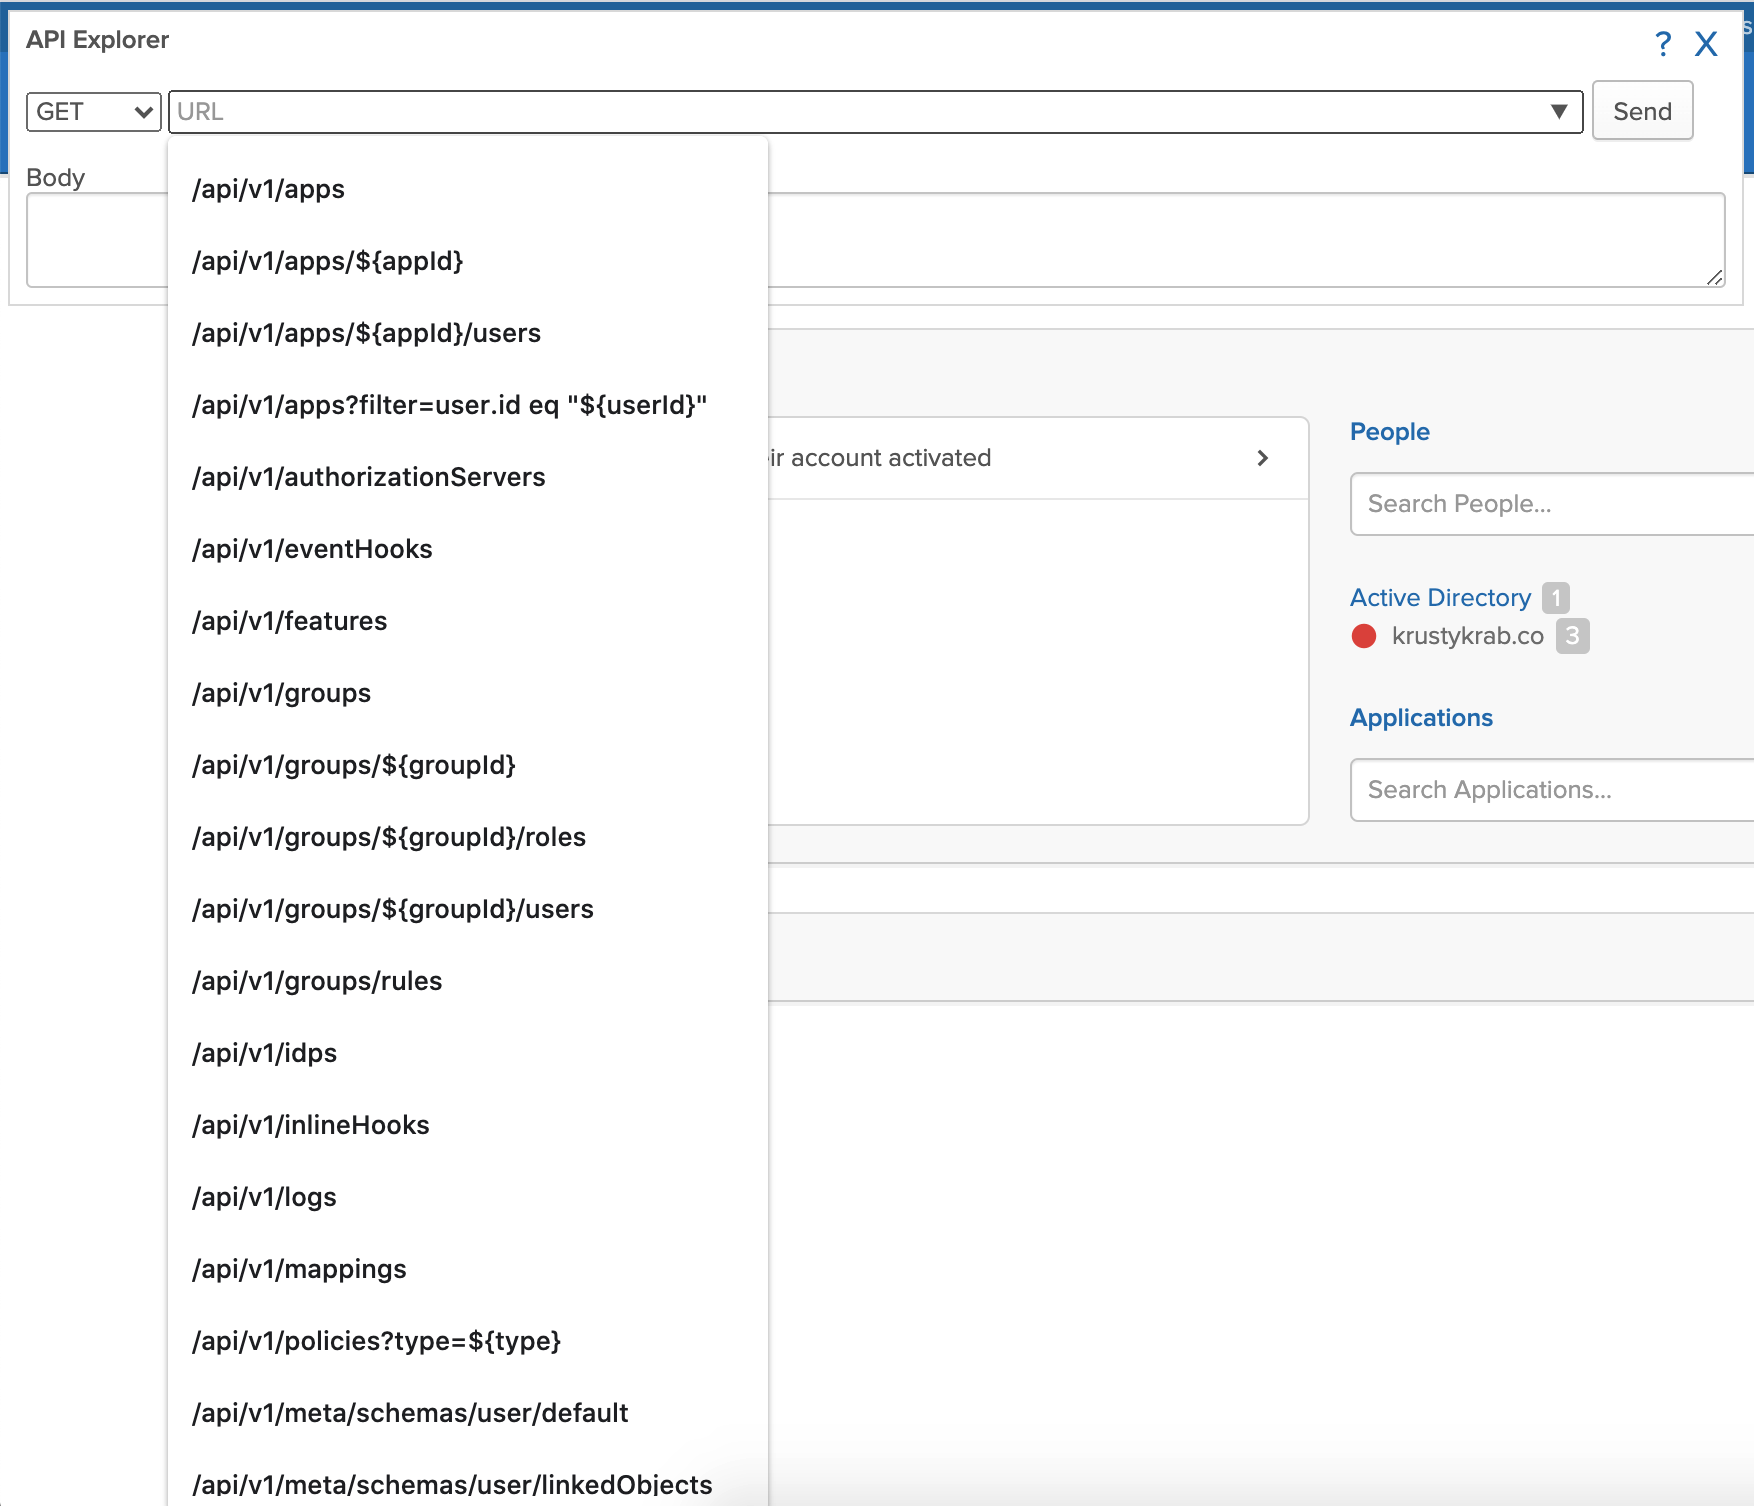This screenshot has height=1506, width=1754.
Task: Click the Applications heading link
Action: click(1421, 718)
